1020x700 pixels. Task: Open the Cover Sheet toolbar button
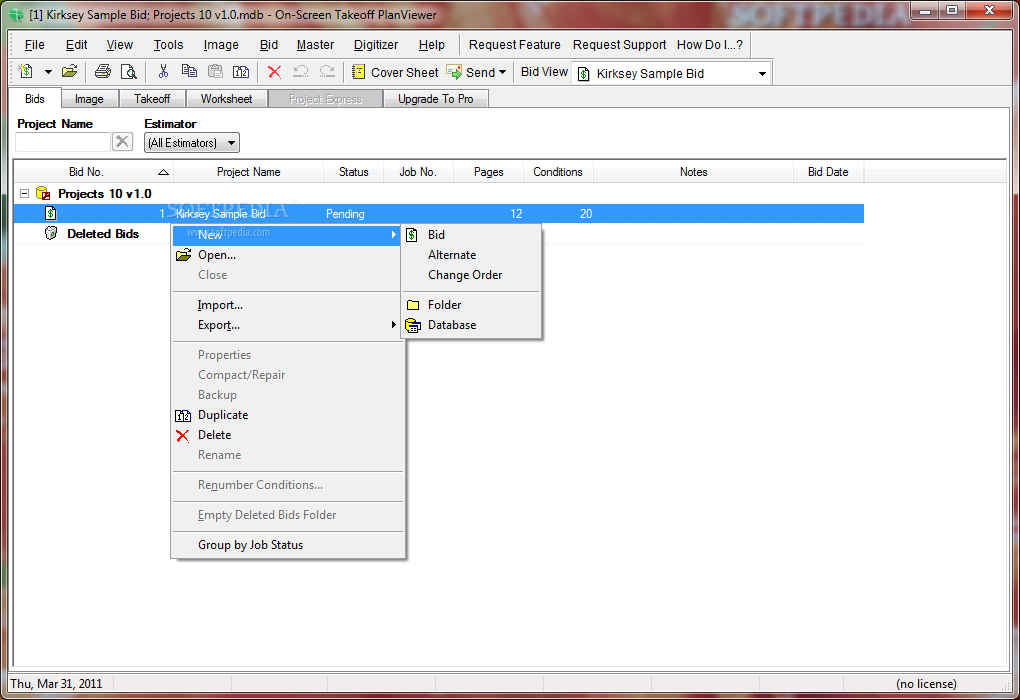(x=395, y=72)
